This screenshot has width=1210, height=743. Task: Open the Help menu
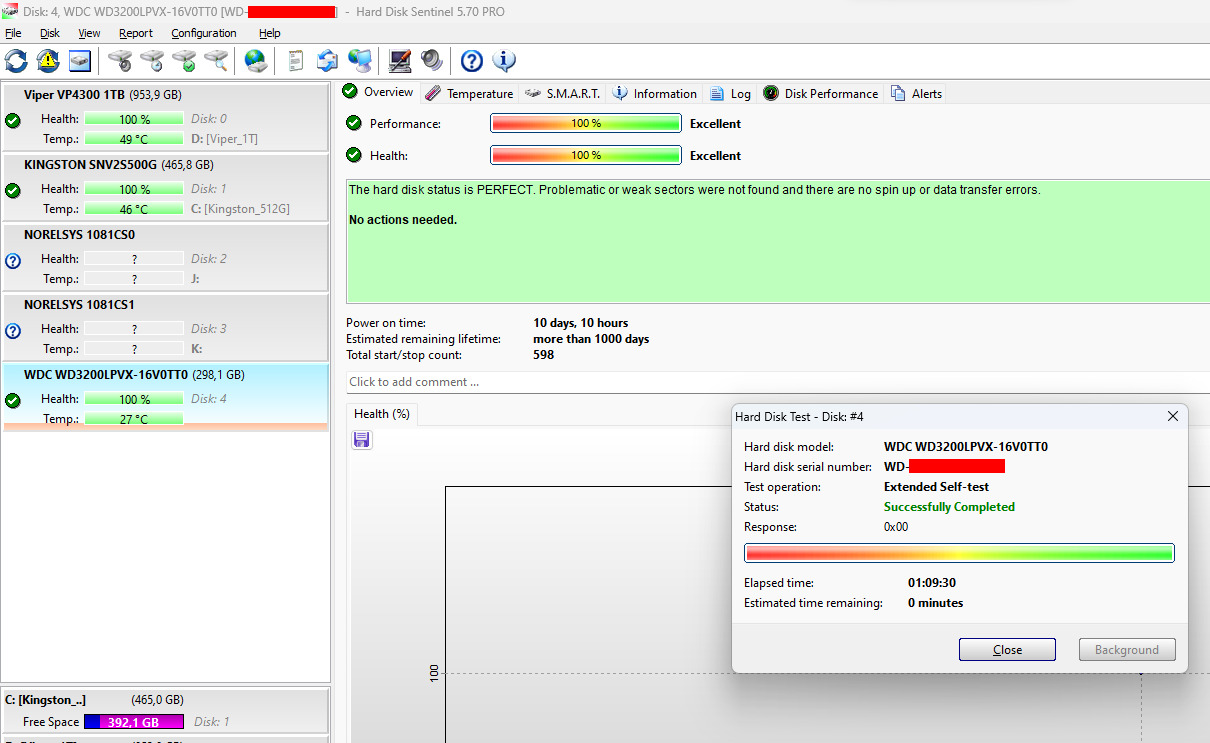[270, 33]
